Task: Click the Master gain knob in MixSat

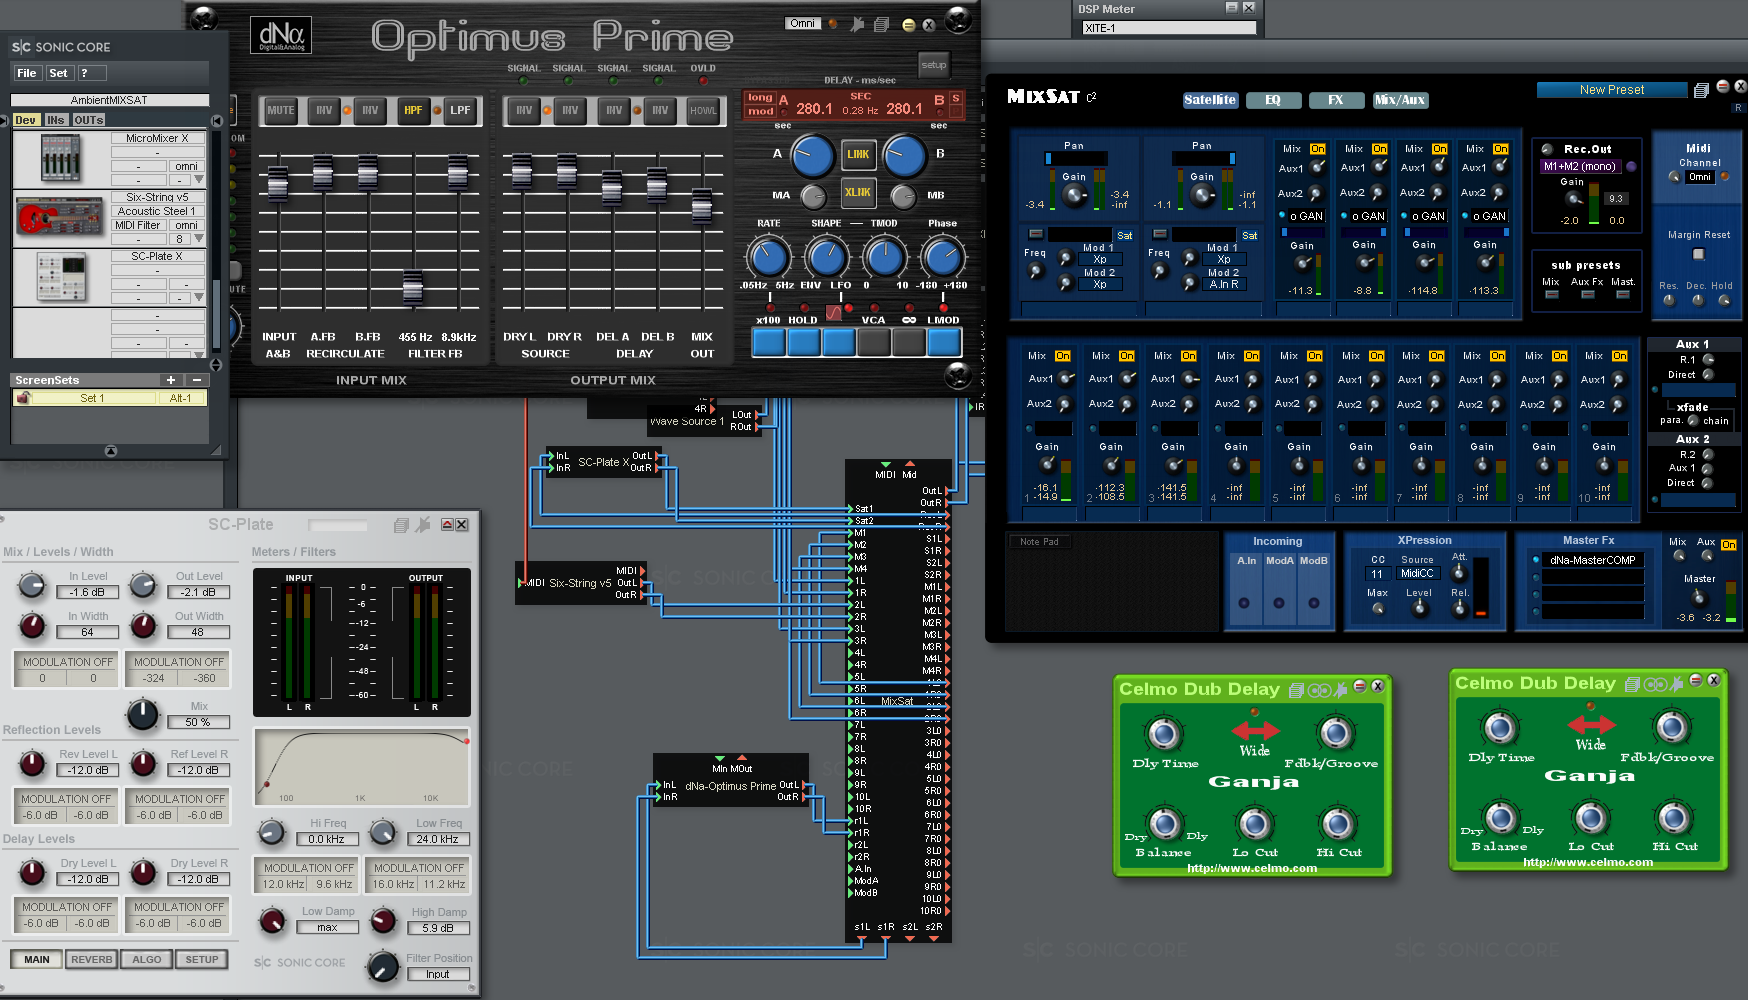Action: tap(1698, 598)
